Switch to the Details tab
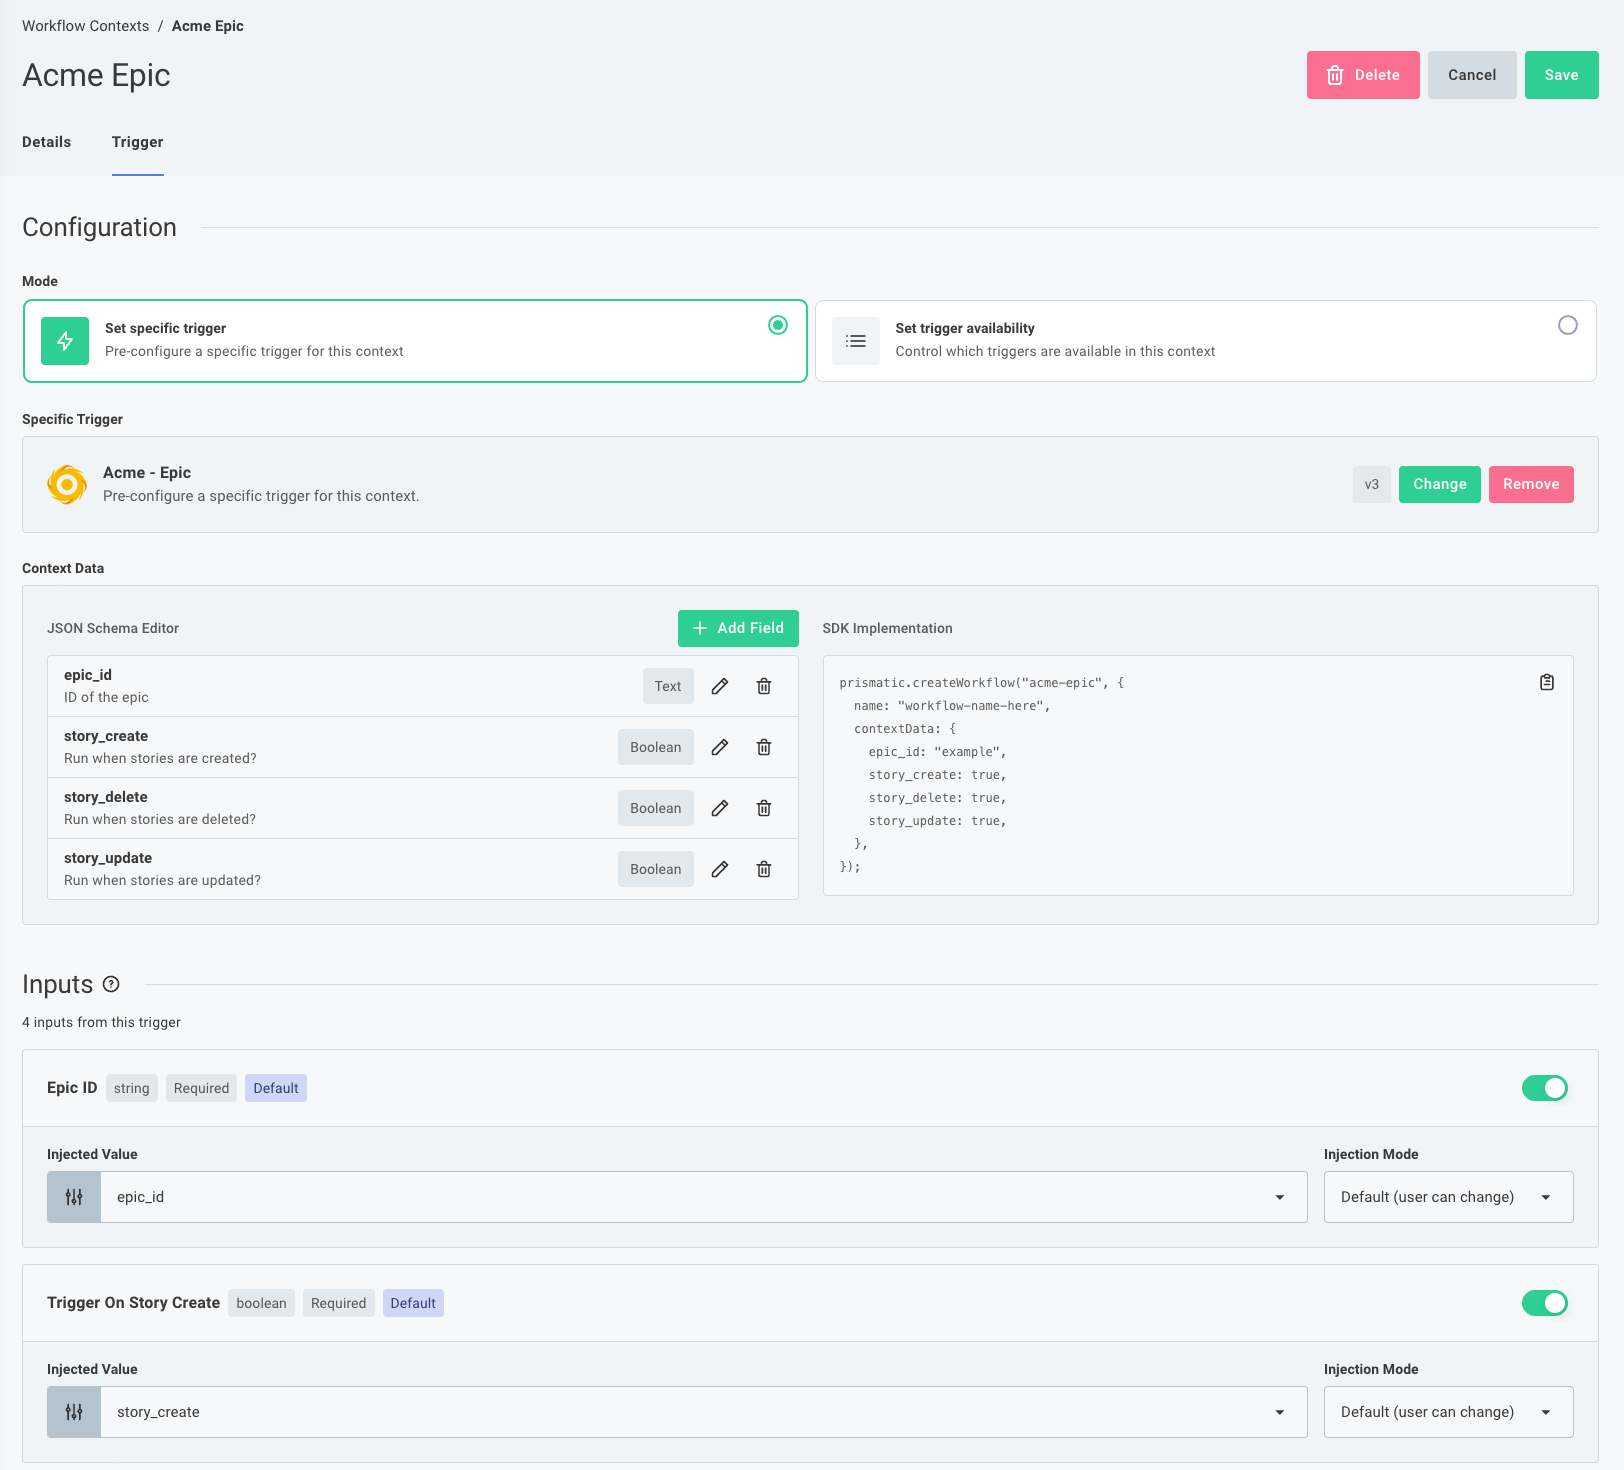Image resolution: width=1624 pixels, height=1470 pixels. point(46,142)
